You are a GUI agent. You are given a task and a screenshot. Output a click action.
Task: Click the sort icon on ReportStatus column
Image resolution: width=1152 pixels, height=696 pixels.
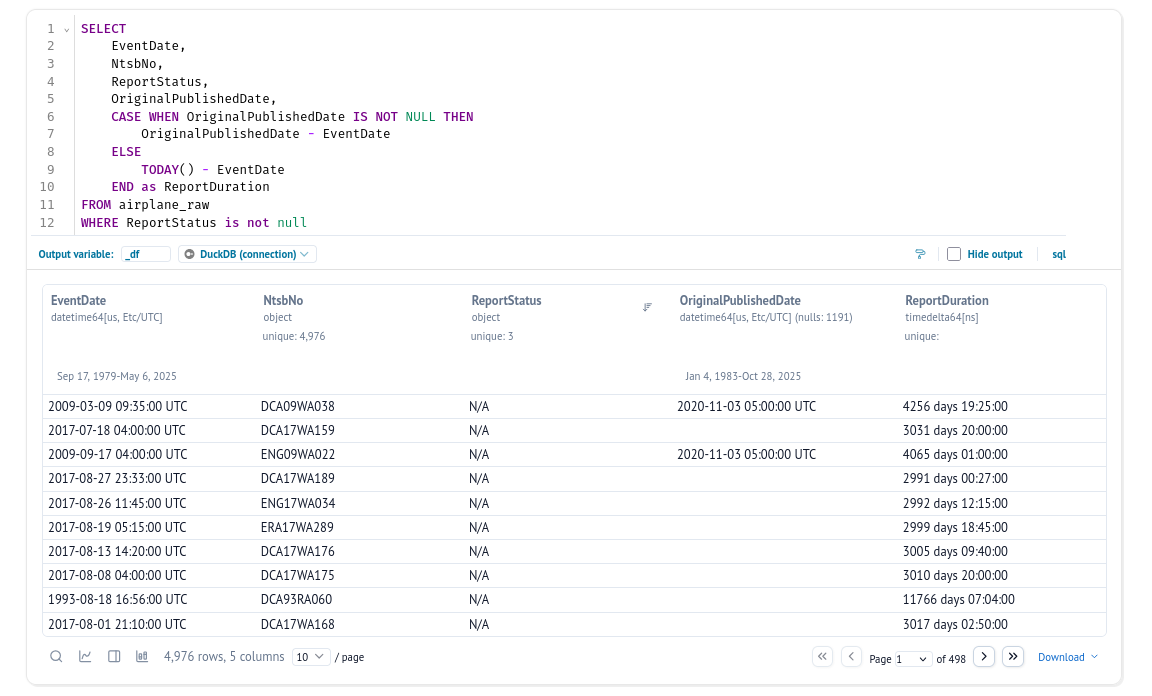[x=647, y=307]
